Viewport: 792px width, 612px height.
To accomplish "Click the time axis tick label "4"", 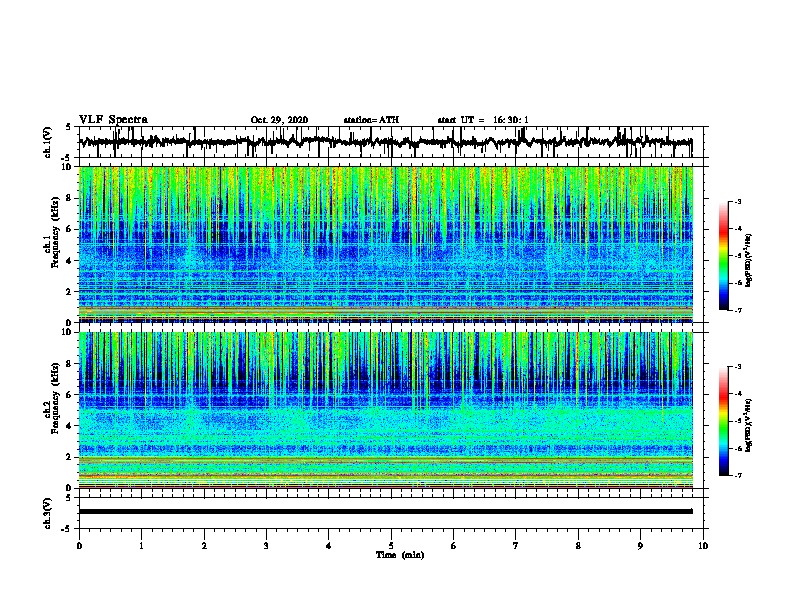I will (329, 546).
